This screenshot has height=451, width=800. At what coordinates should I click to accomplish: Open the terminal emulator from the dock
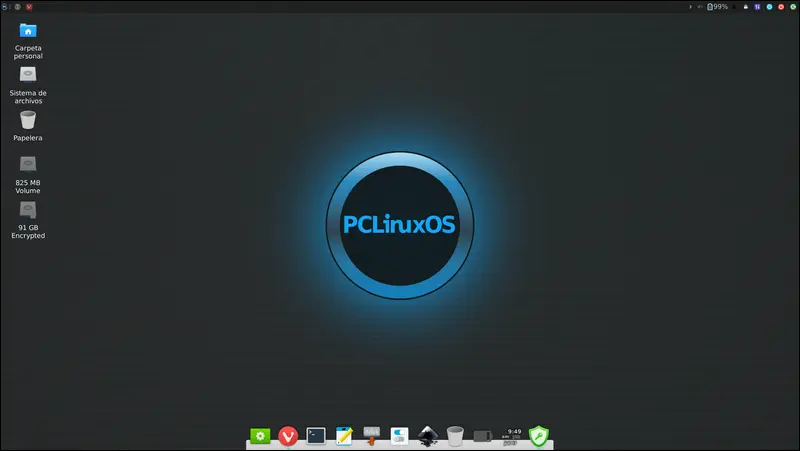click(x=316, y=436)
